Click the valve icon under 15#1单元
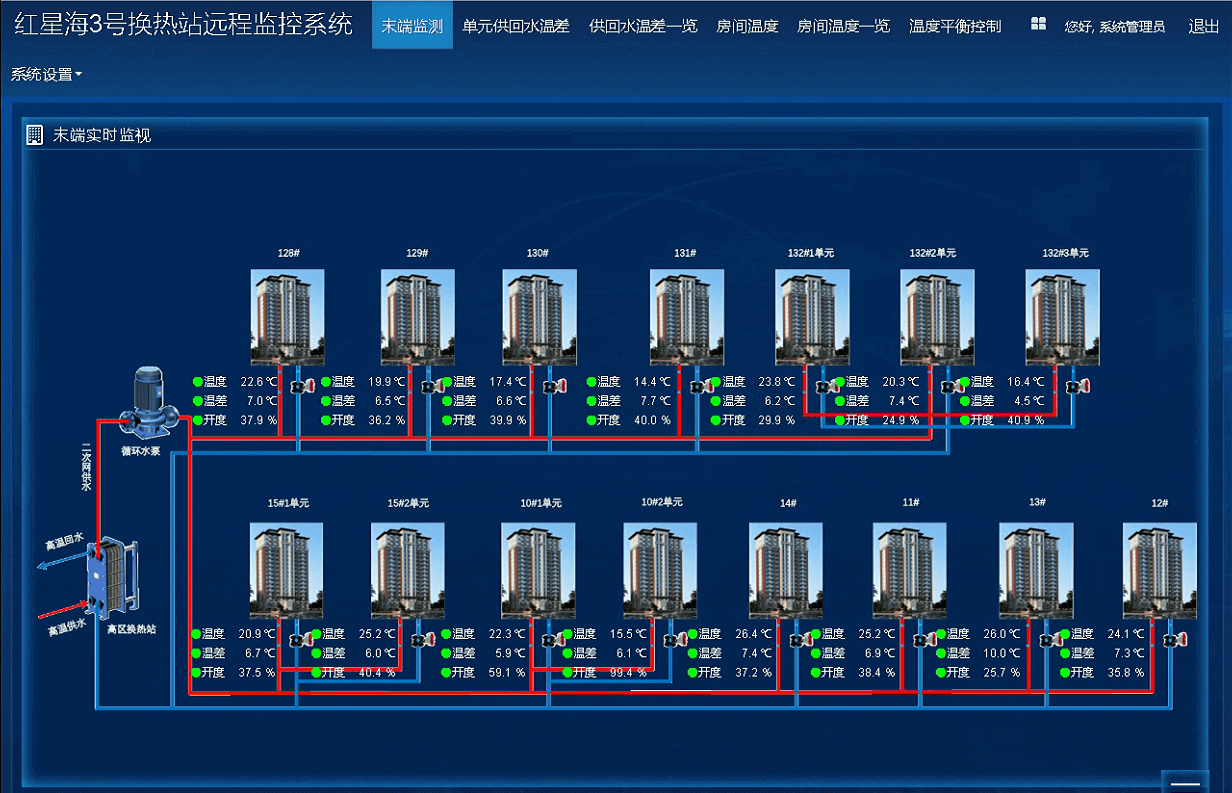 [x=301, y=639]
